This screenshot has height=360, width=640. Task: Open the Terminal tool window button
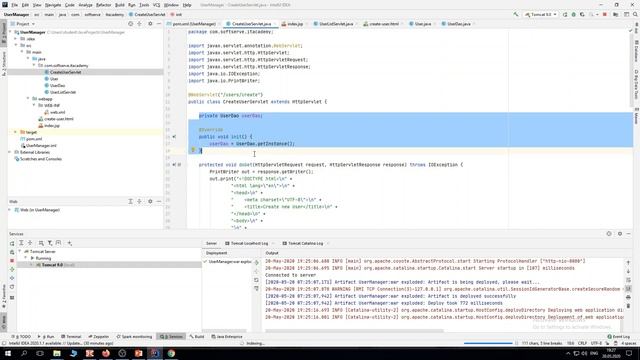[71, 337]
